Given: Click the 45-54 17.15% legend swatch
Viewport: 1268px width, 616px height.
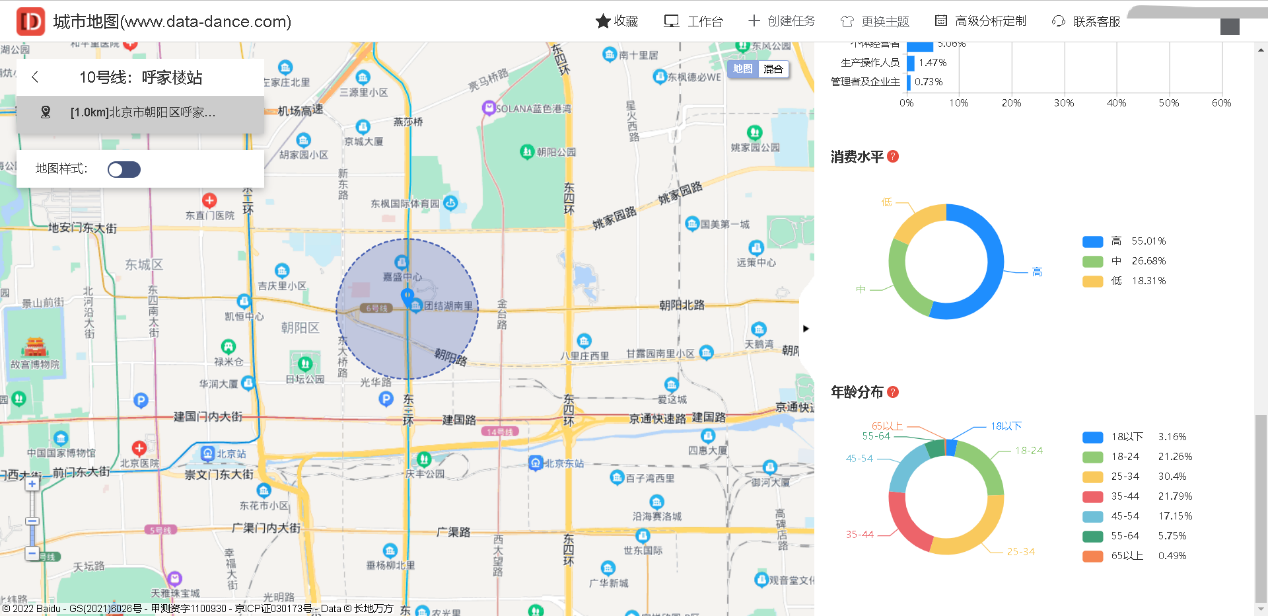Looking at the screenshot, I should coord(1092,516).
